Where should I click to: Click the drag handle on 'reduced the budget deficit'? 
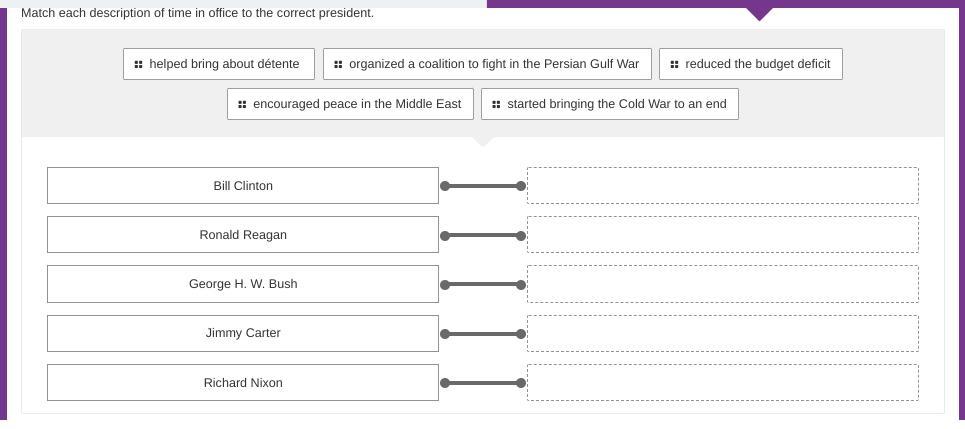click(674, 64)
